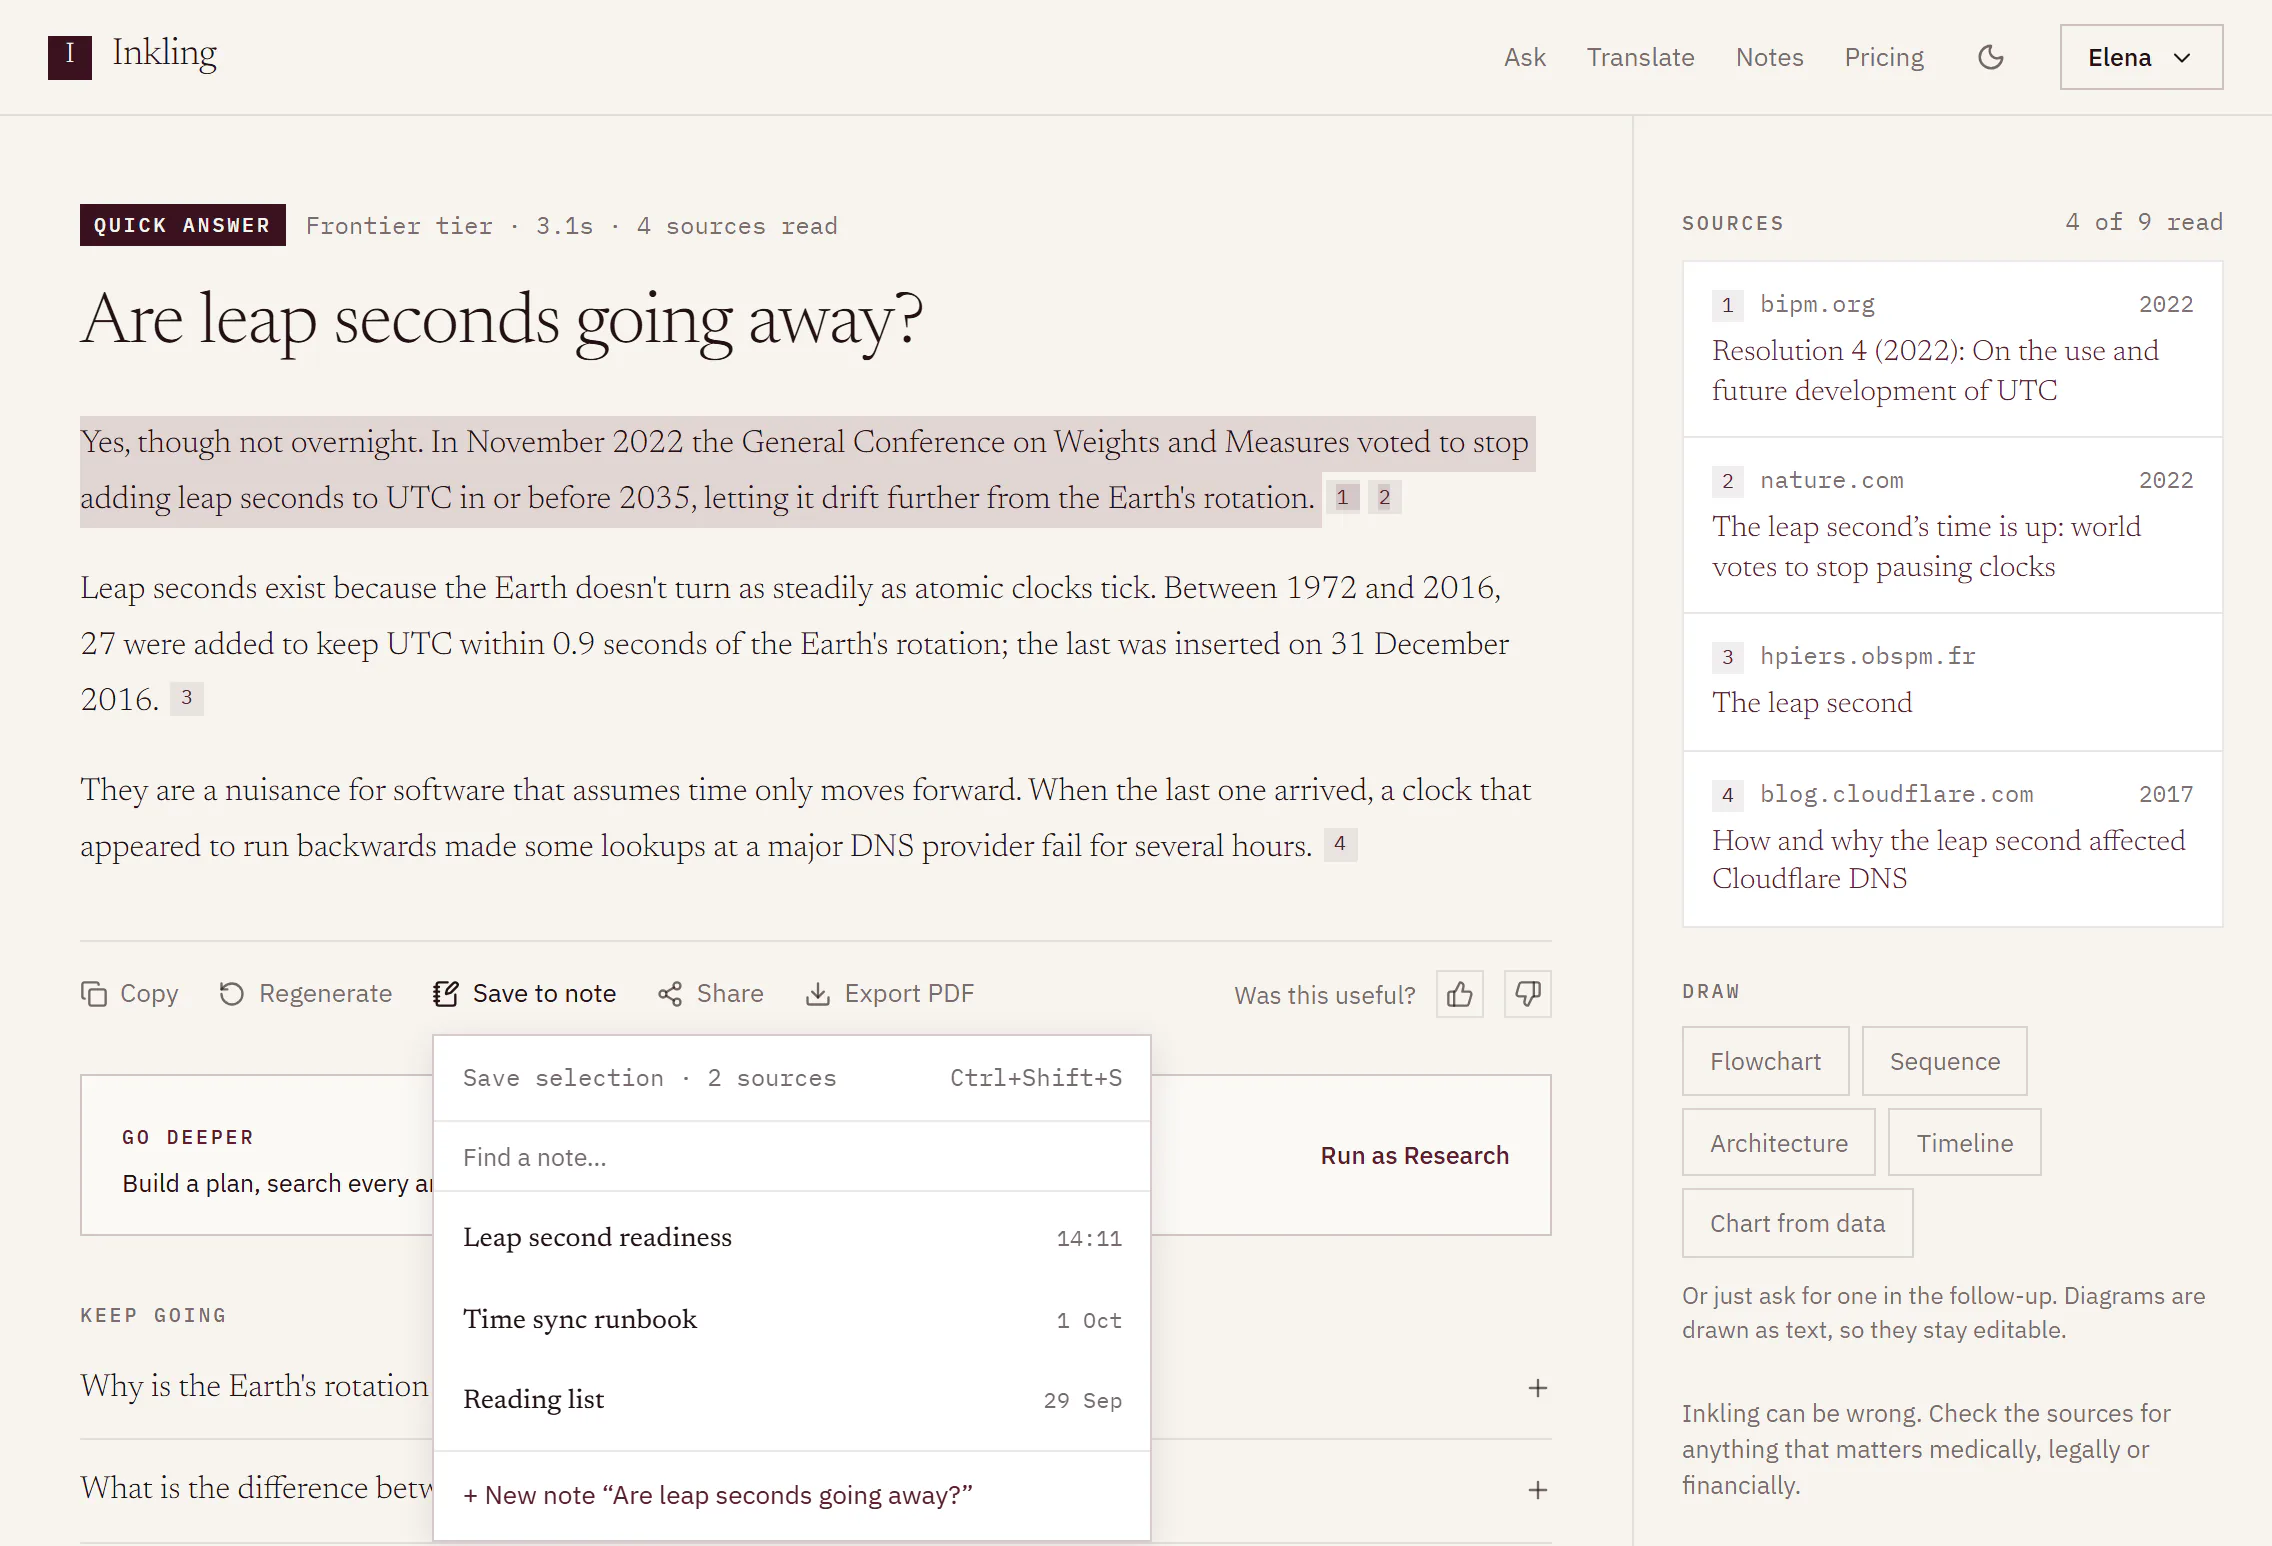Image resolution: width=2272 pixels, height=1546 pixels.
Task: Expand the What is the difference question
Action: tap(1538, 1490)
